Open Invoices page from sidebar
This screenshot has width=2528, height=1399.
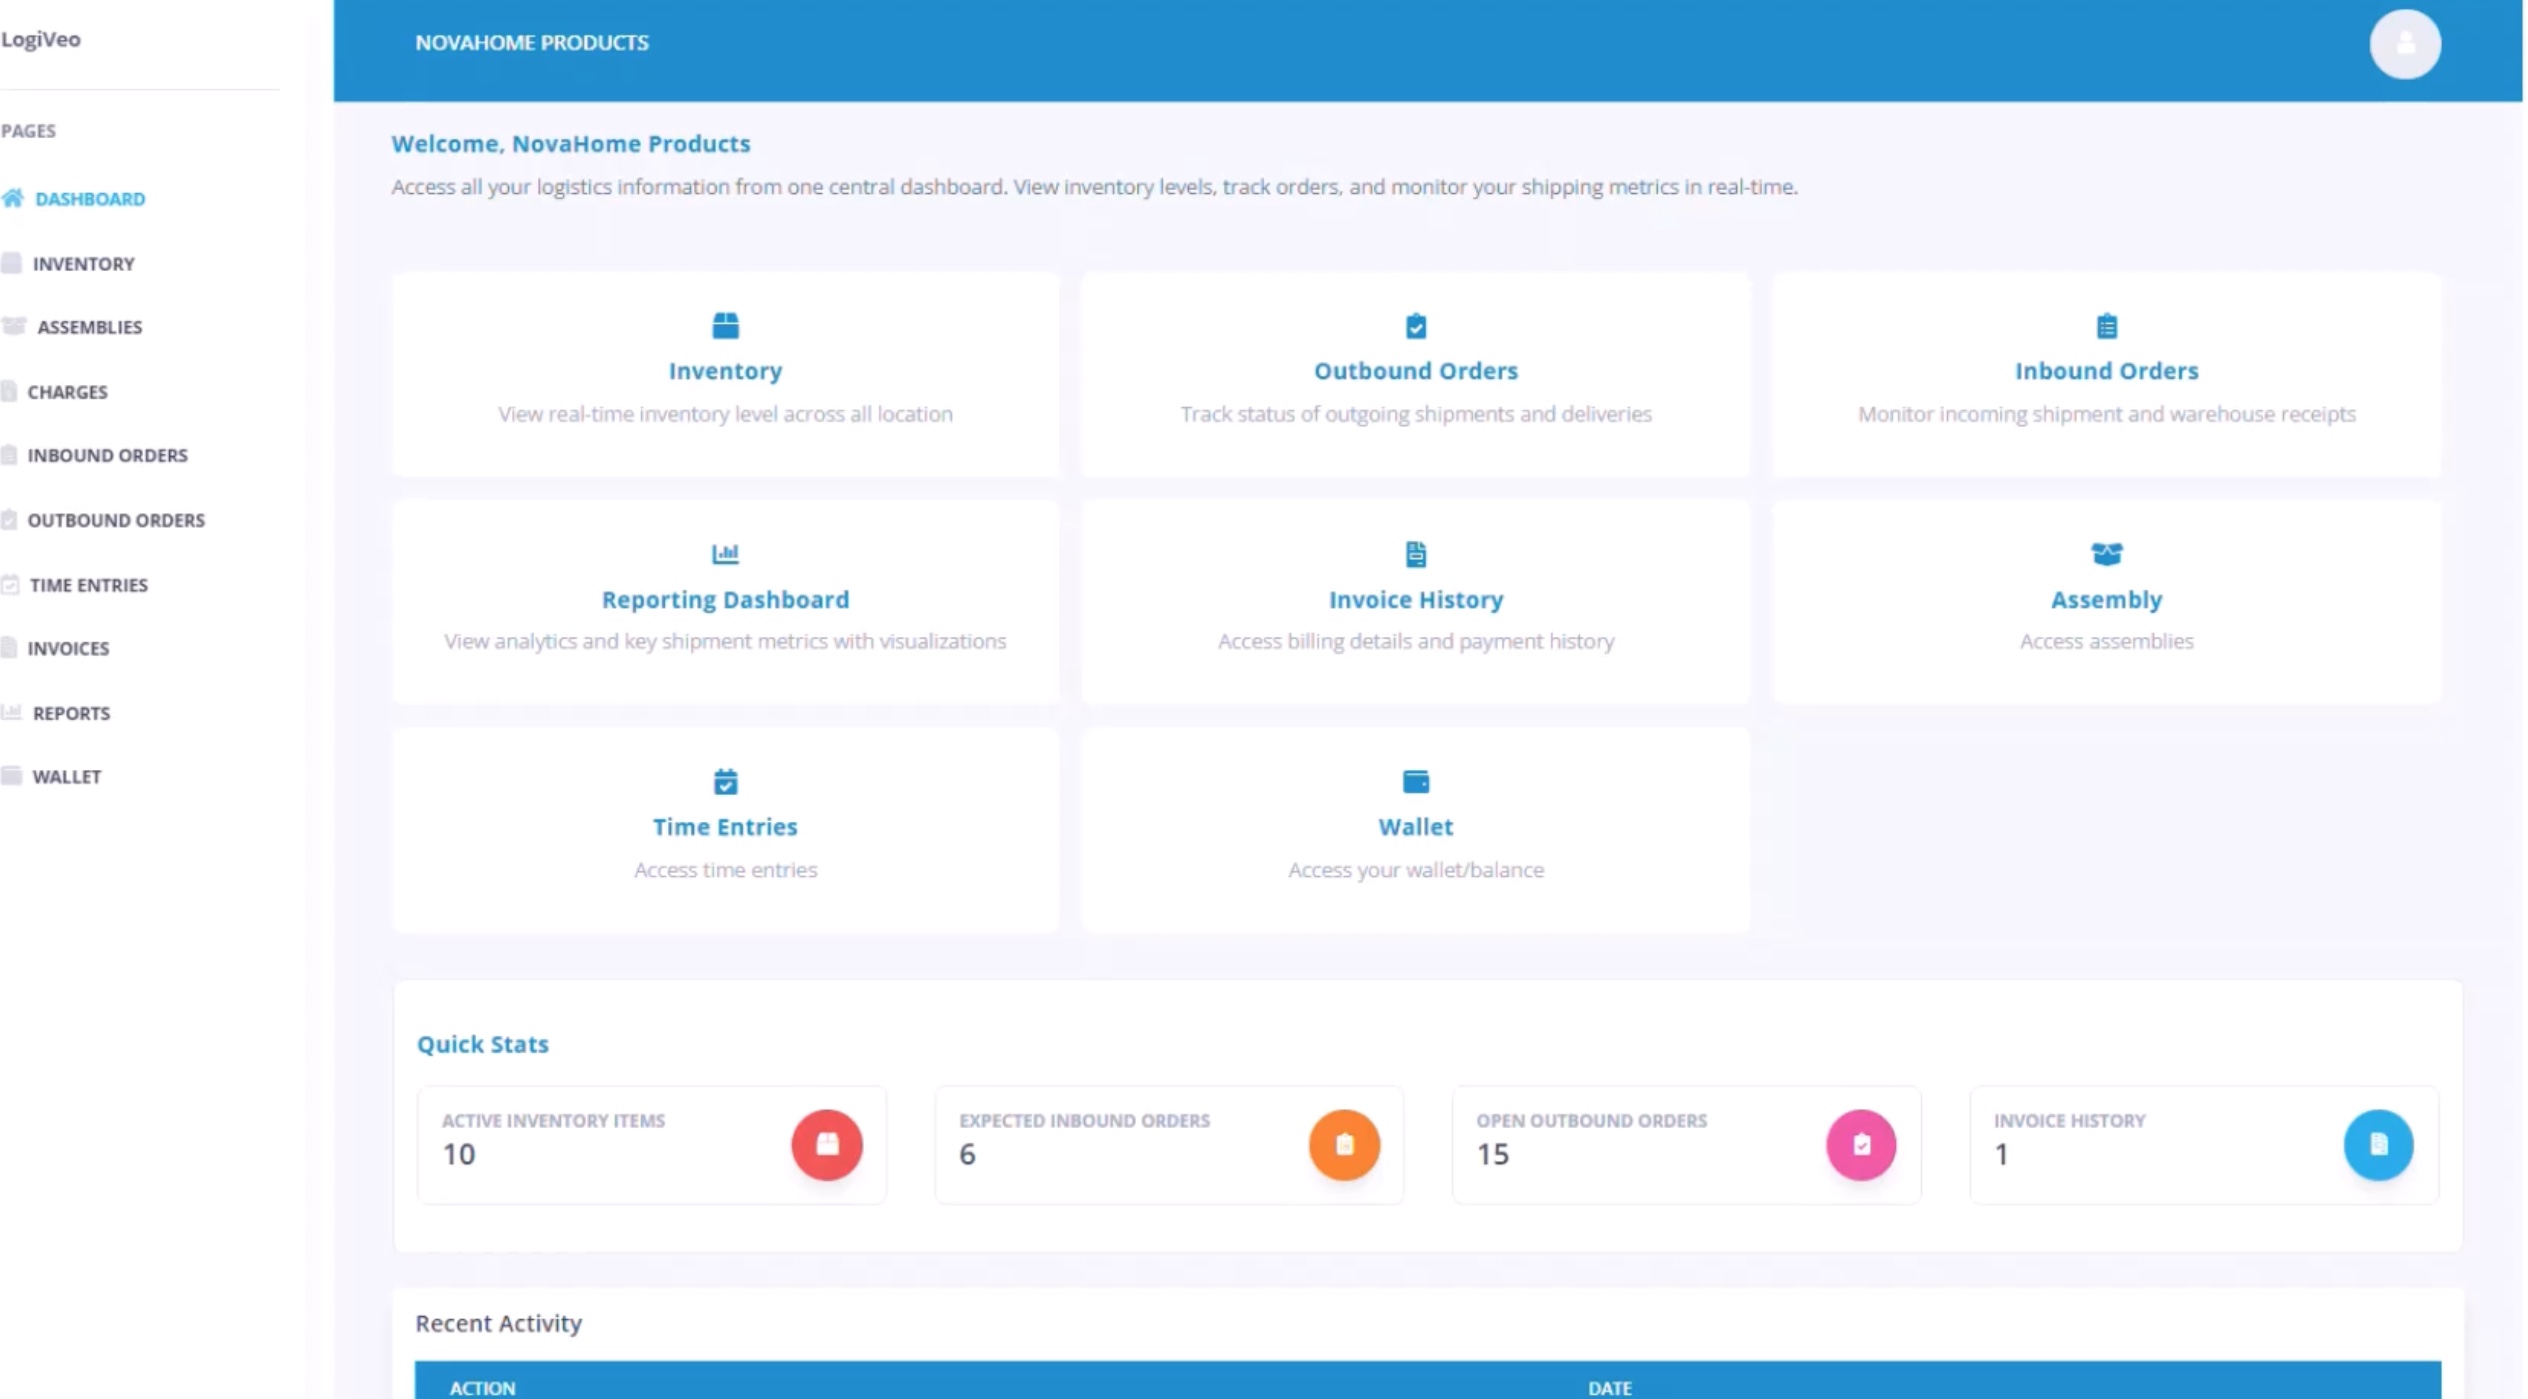click(68, 648)
